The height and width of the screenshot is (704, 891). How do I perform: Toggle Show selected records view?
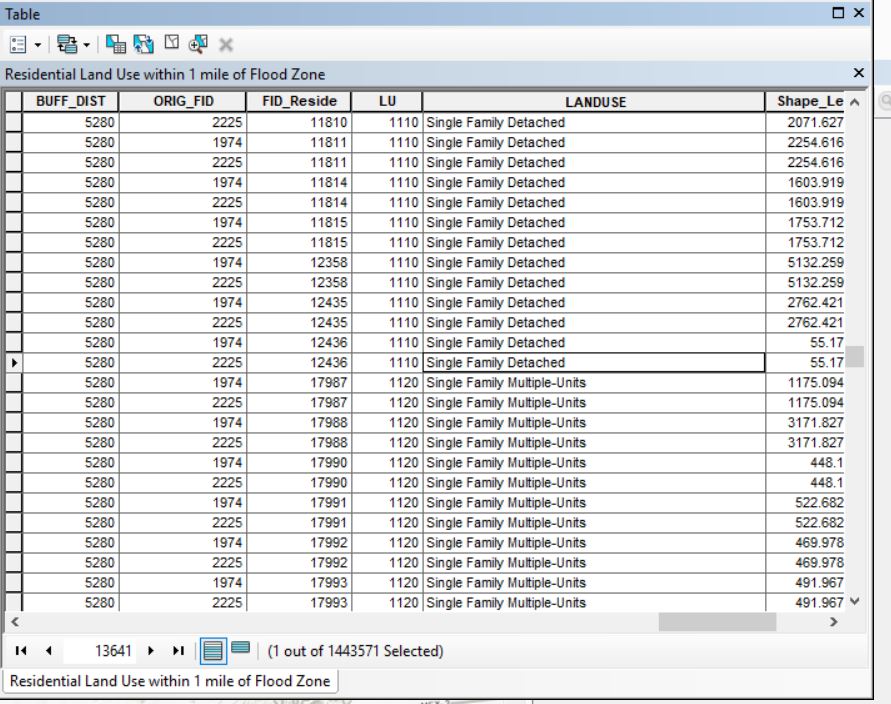pyautogui.click(x=241, y=648)
